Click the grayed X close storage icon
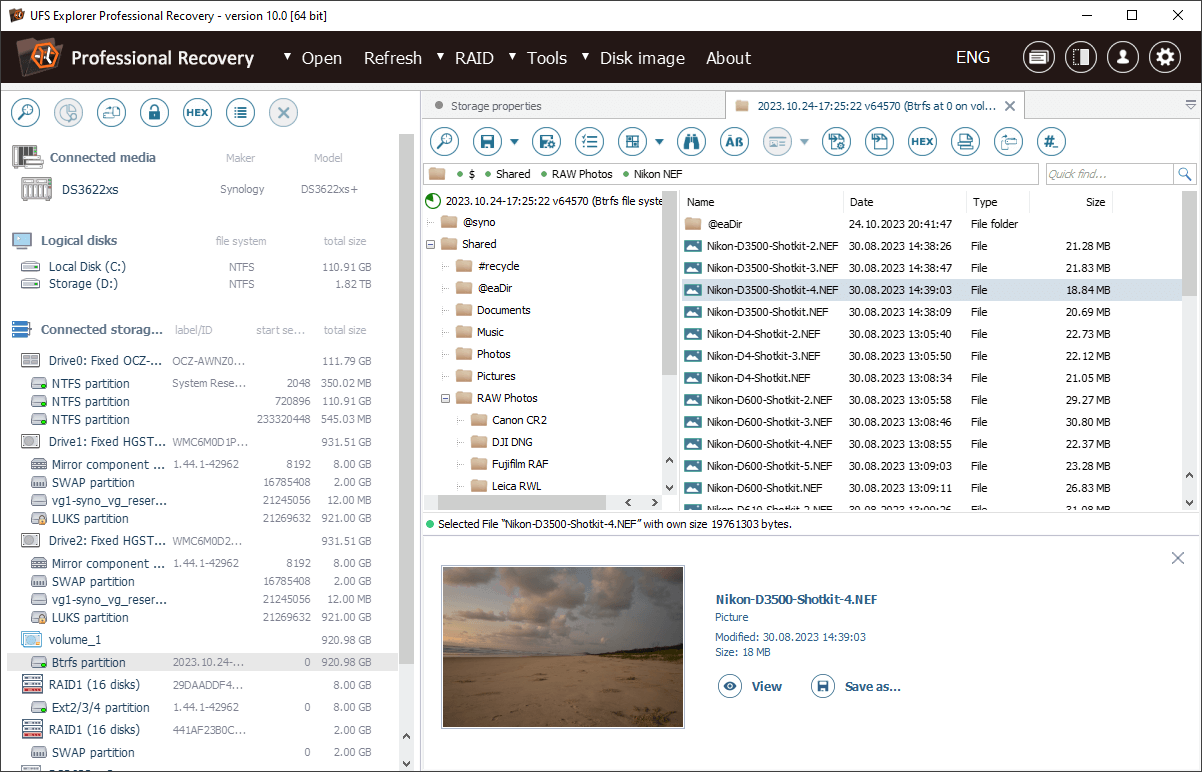 [x=283, y=113]
